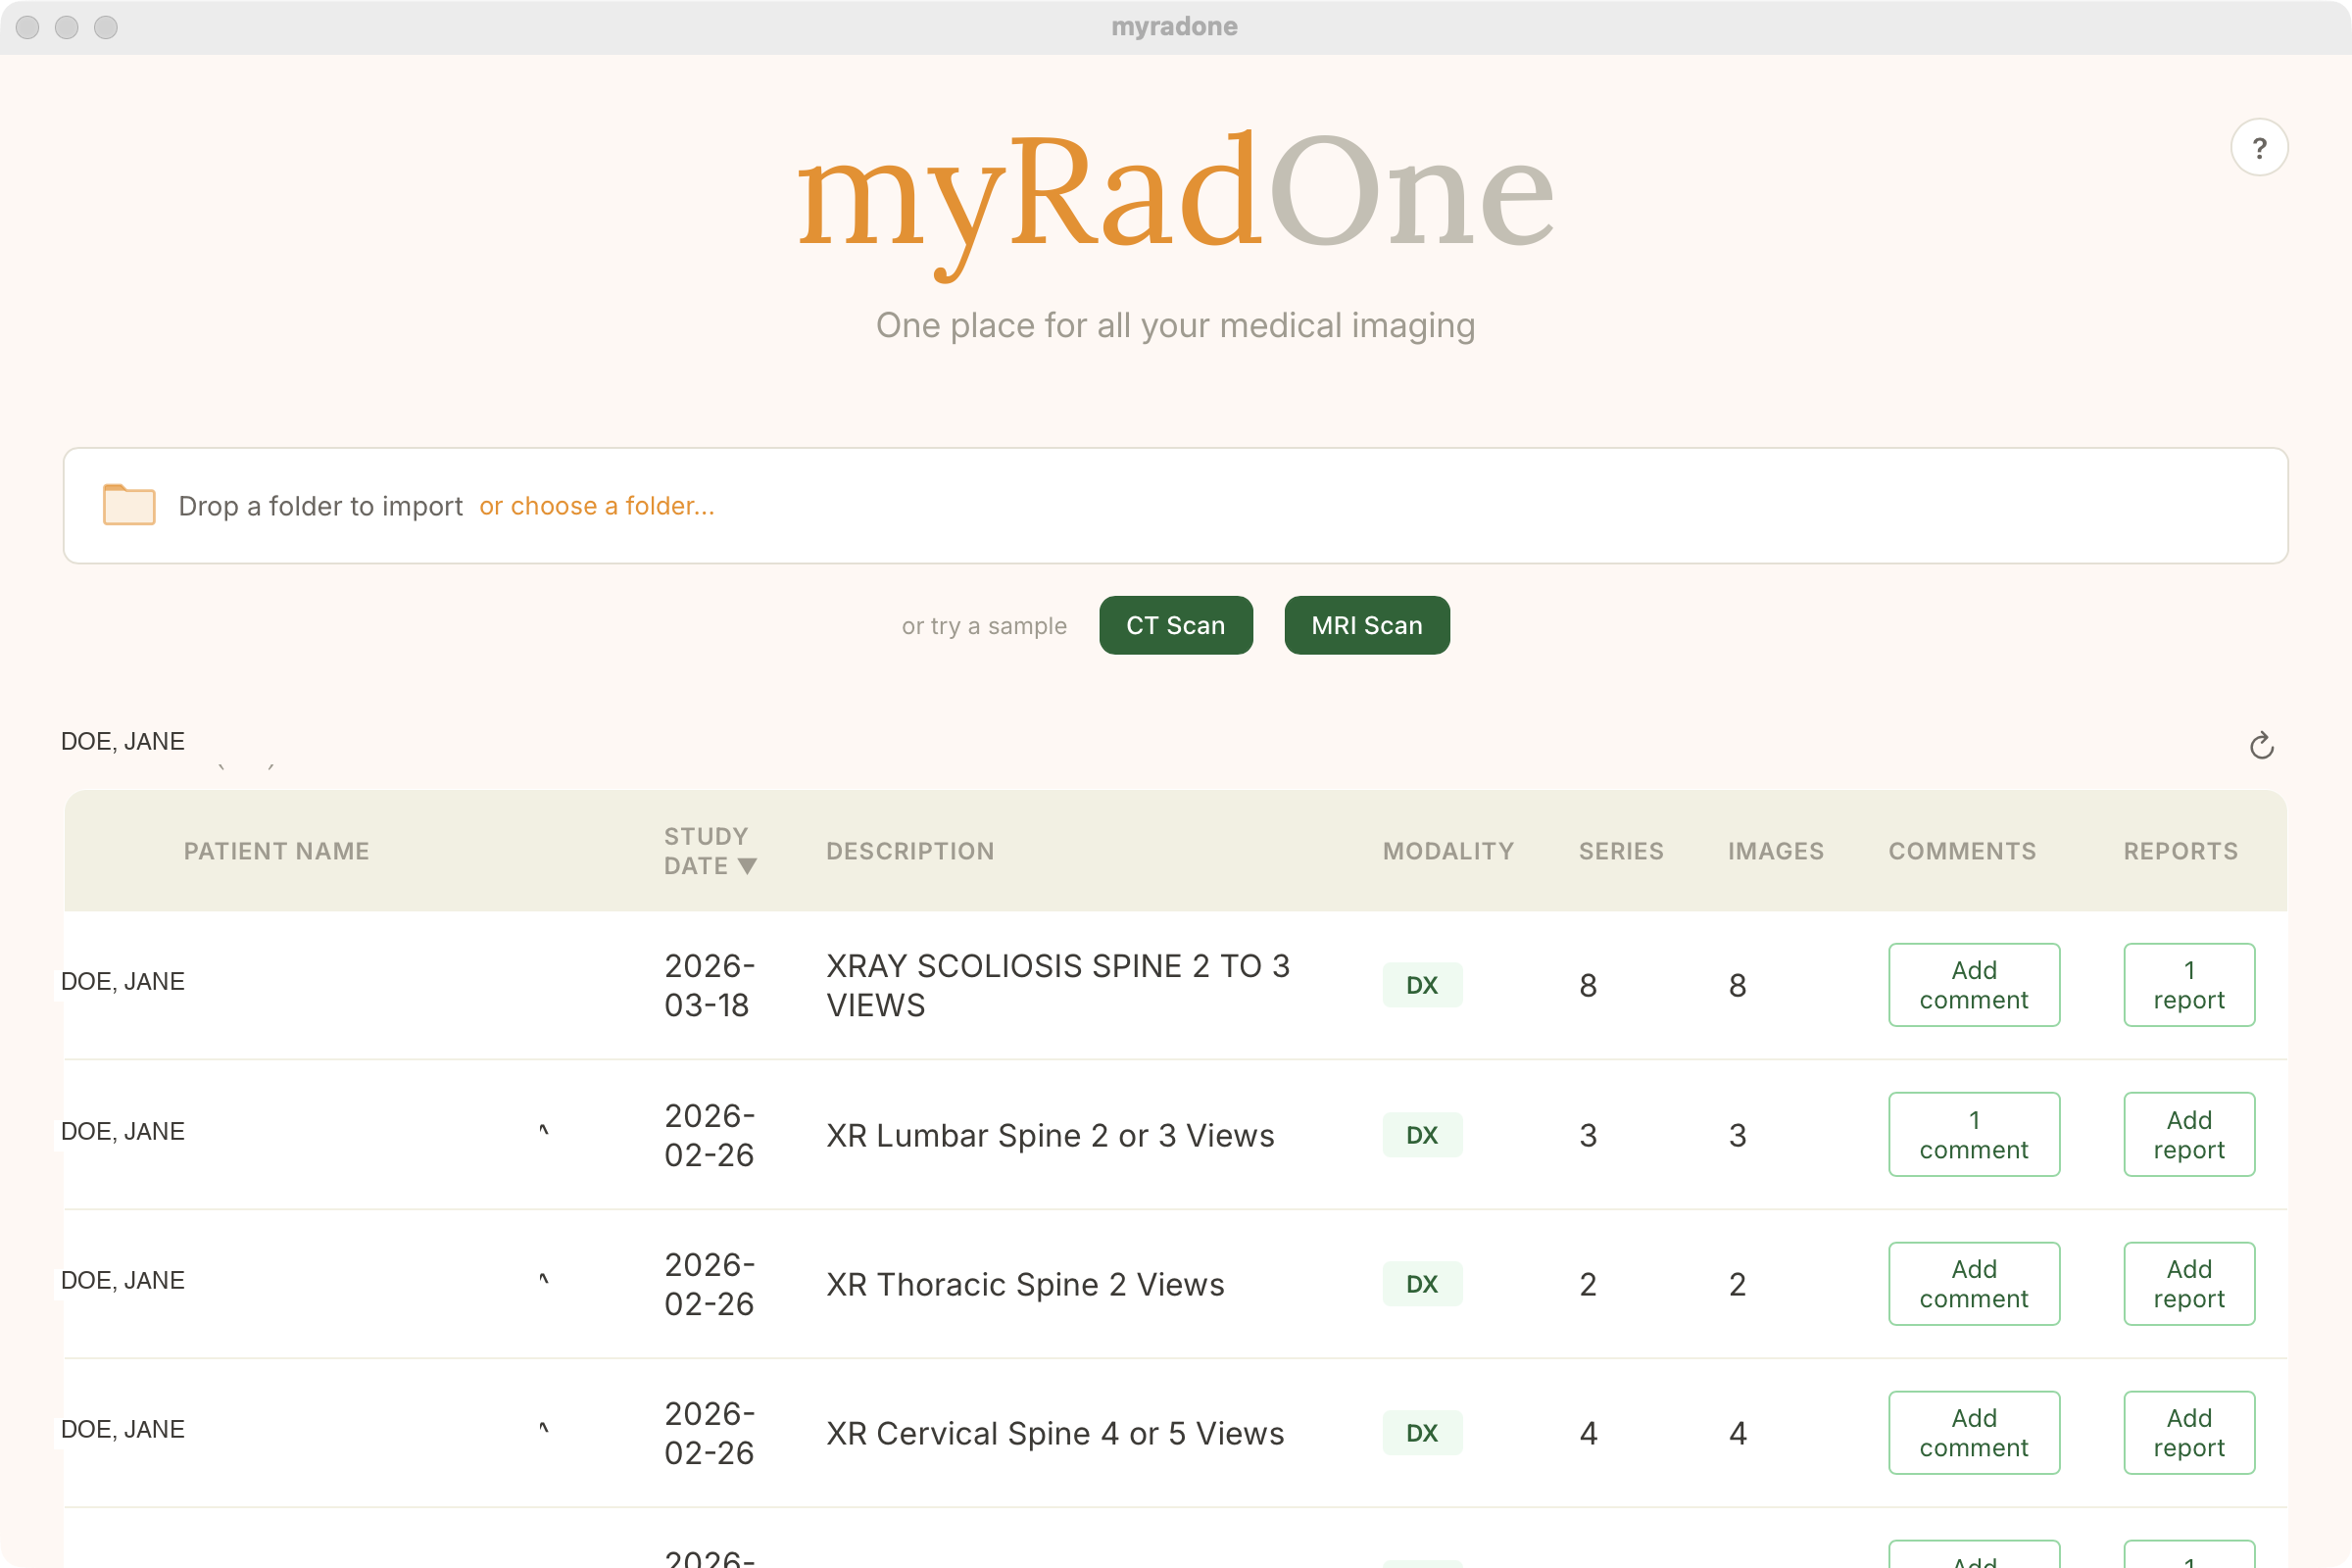Load the CT Scan sample

pyautogui.click(x=1175, y=625)
